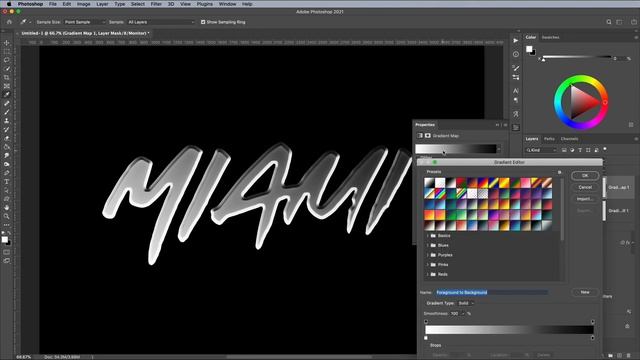Open the Window menu
The height and width of the screenshot is (360, 640).
point(227,4)
